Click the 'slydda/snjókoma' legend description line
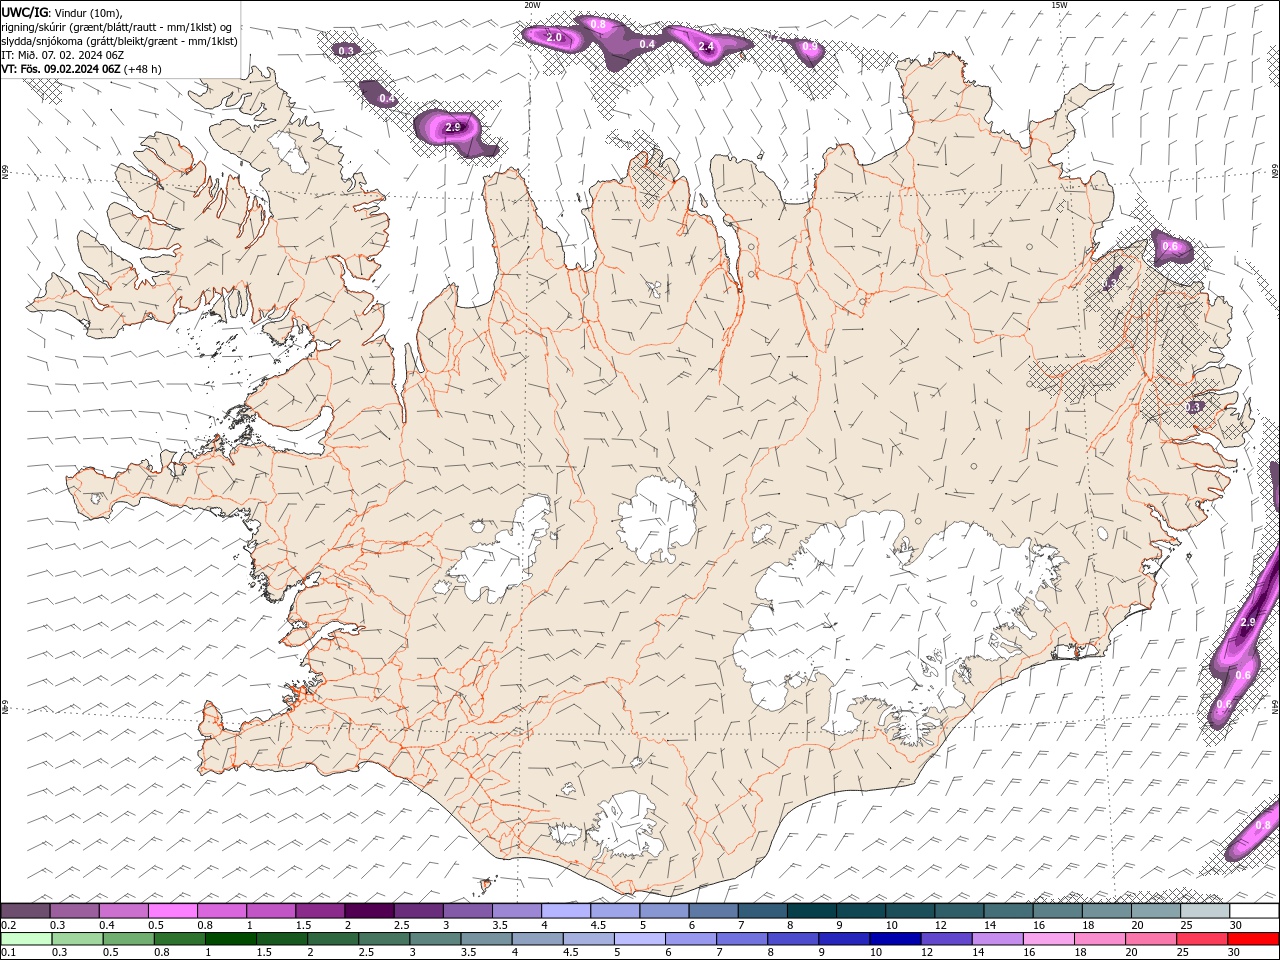The image size is (1280, 960). pos(120,41)
